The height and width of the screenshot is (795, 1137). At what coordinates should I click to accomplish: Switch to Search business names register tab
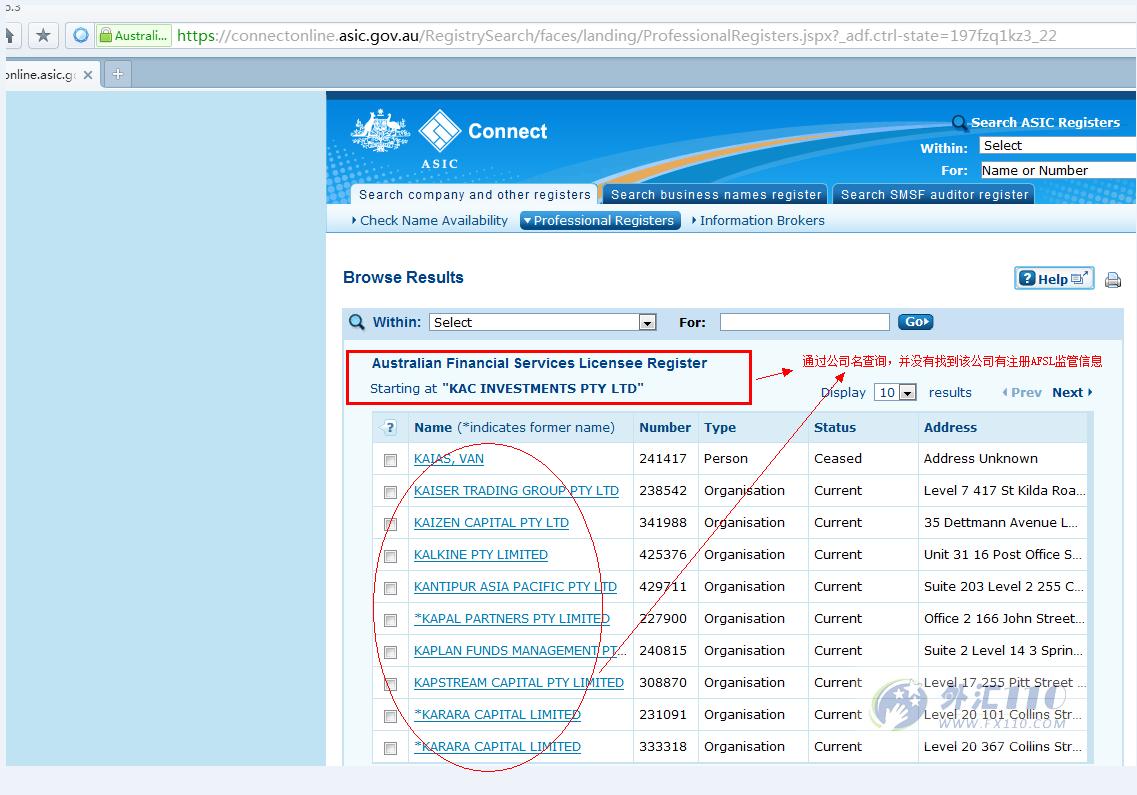[x=716, y=194]
